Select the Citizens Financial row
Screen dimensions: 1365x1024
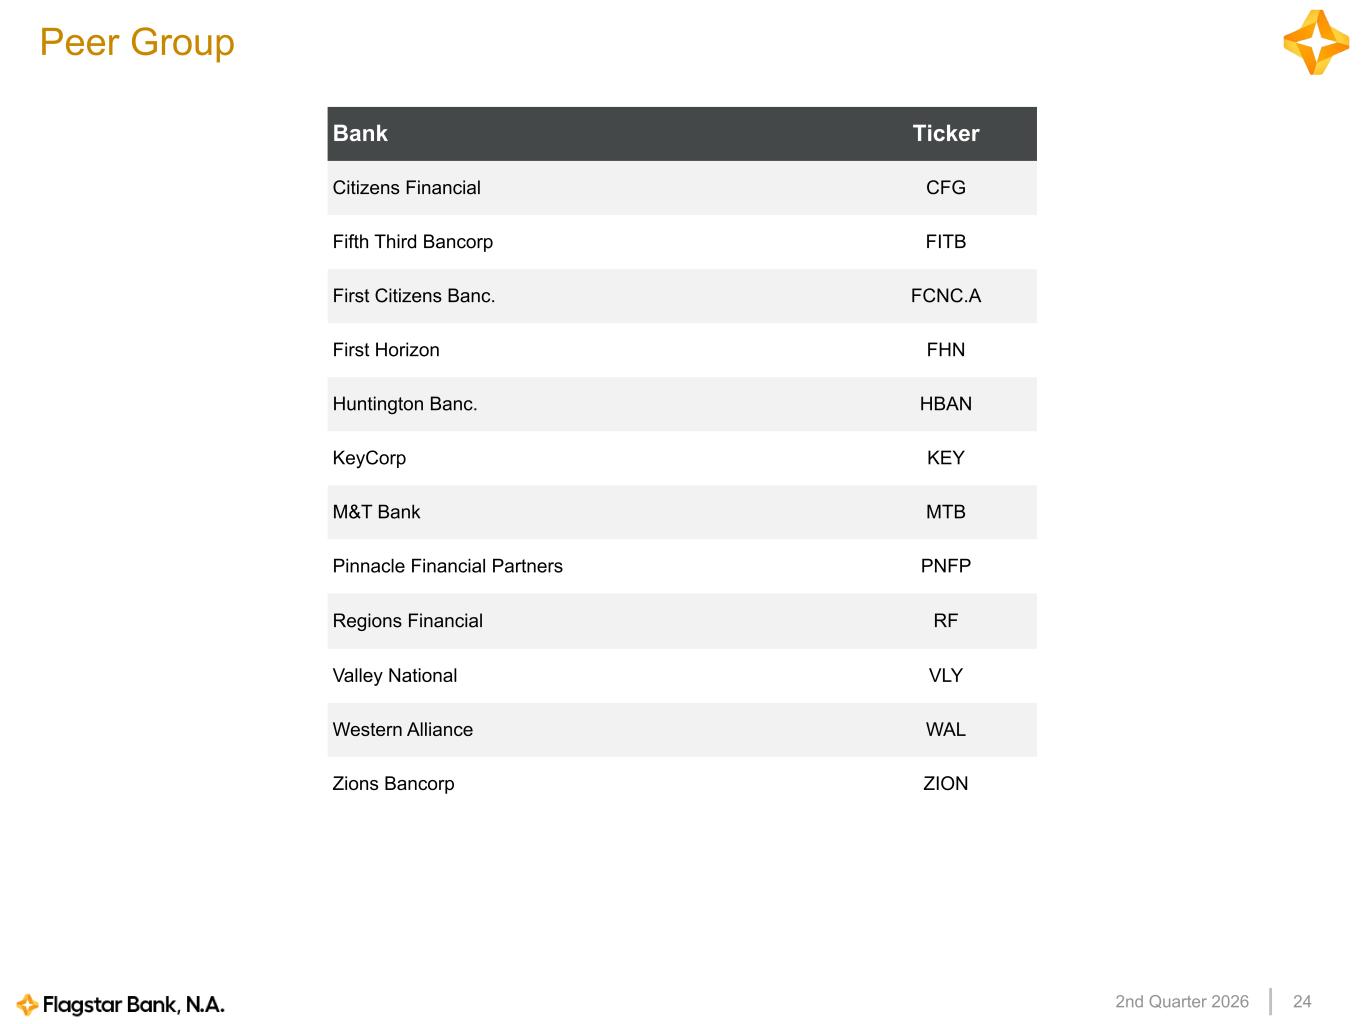click(682, 188)
